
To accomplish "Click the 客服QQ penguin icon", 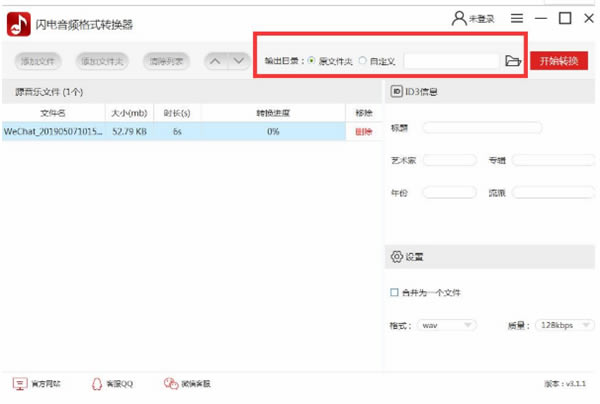I will [x=97, y=384].
